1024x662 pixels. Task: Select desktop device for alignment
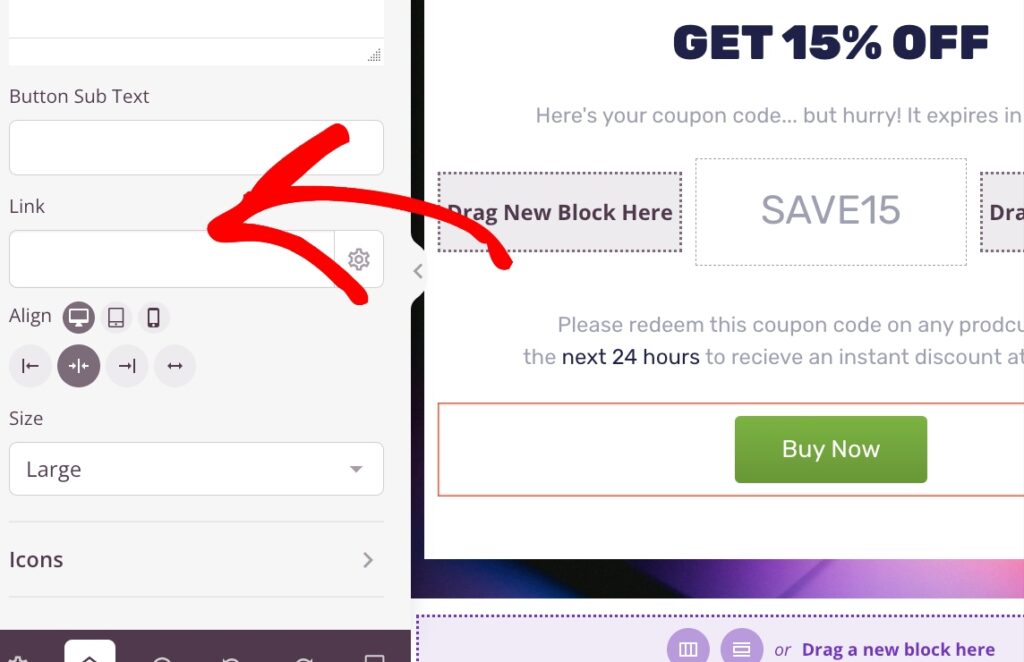click(x=79, y=317)
